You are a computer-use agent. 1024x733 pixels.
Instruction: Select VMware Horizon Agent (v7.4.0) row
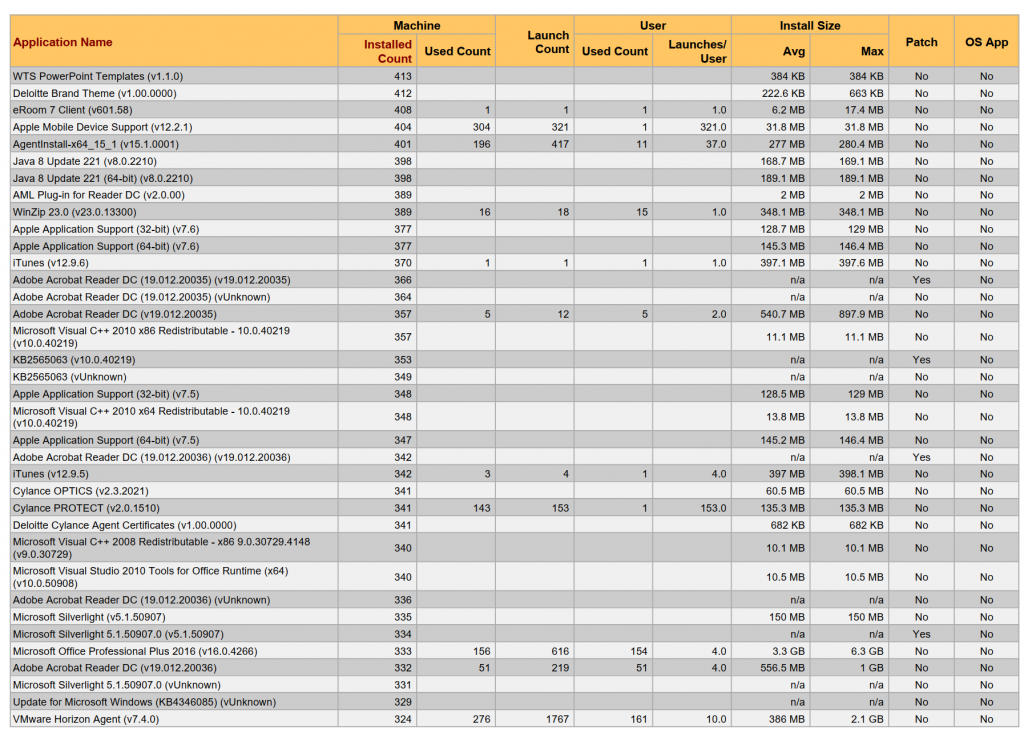[x=514, y=719]
